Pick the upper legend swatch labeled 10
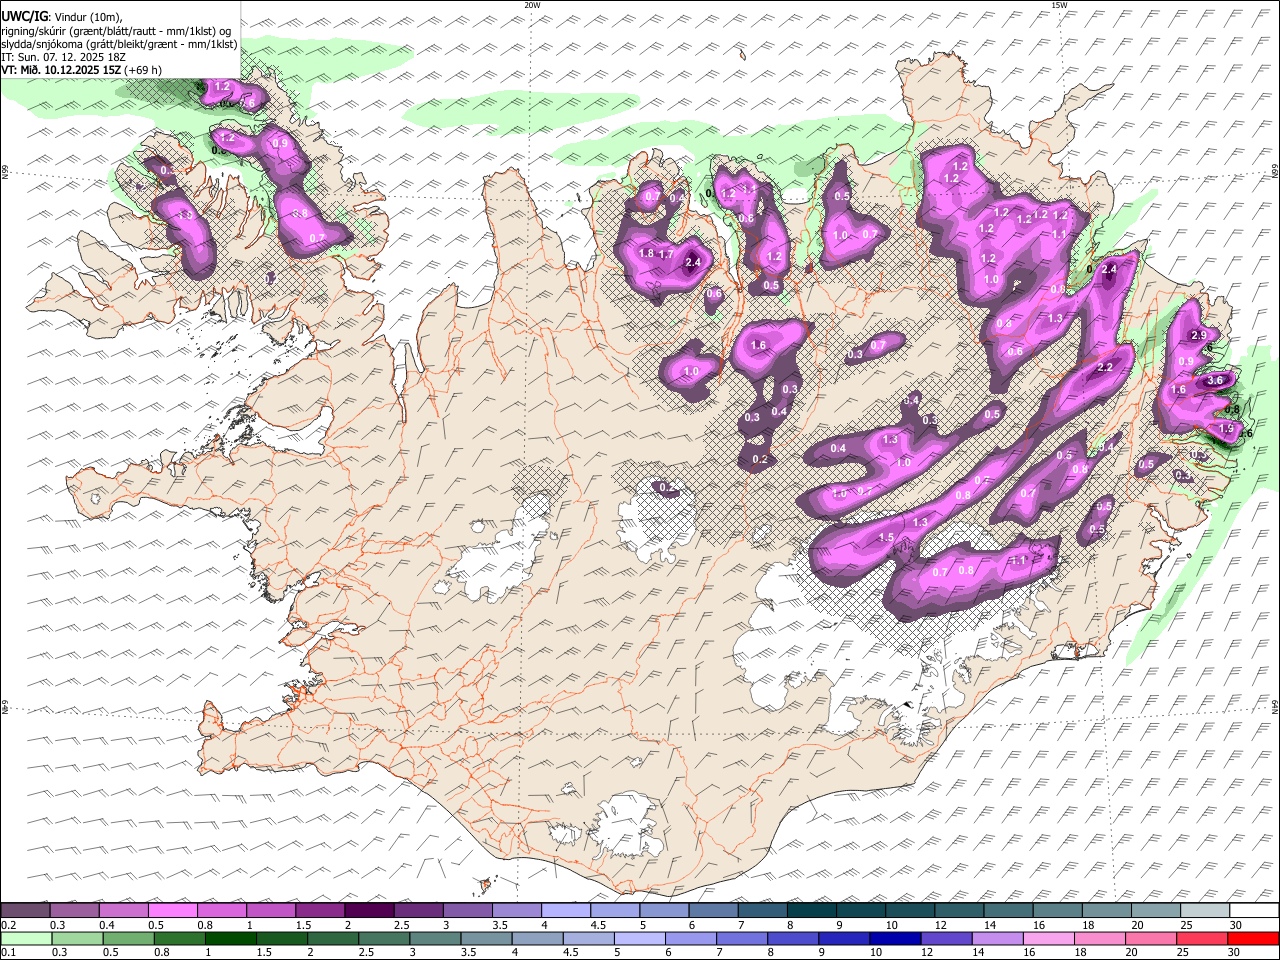 910,910
